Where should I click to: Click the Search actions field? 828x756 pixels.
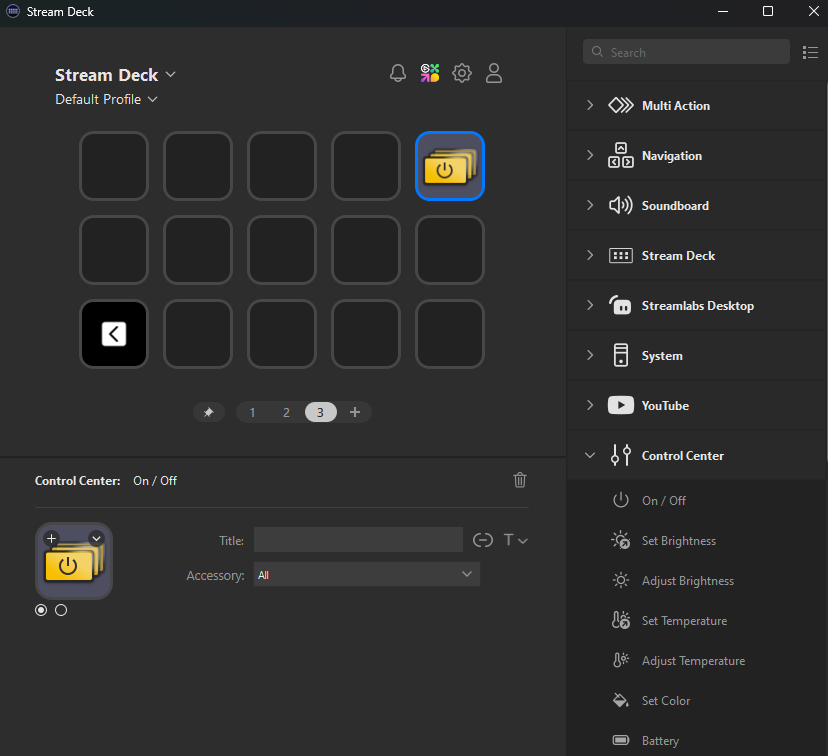coord(686,52)
